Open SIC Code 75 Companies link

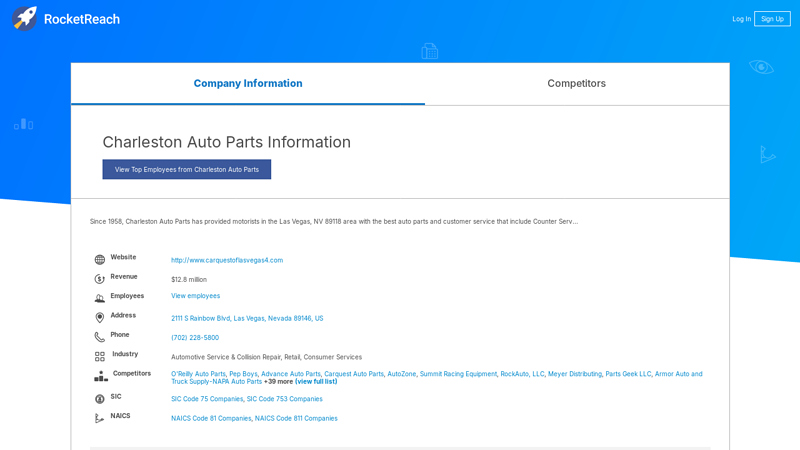(x=207, y=399)
